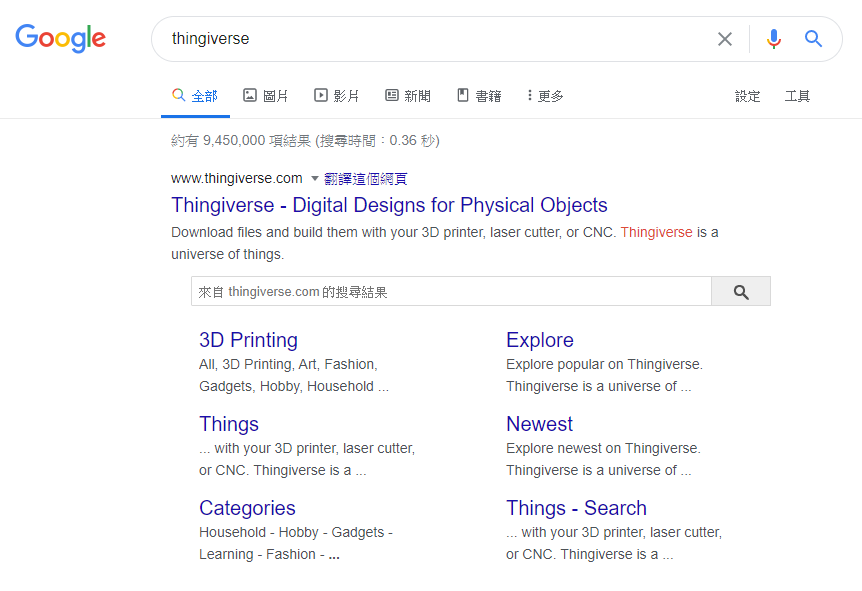Expand the 更多 menu
Screen dimensions: 862x591
(x=545, y=96)
